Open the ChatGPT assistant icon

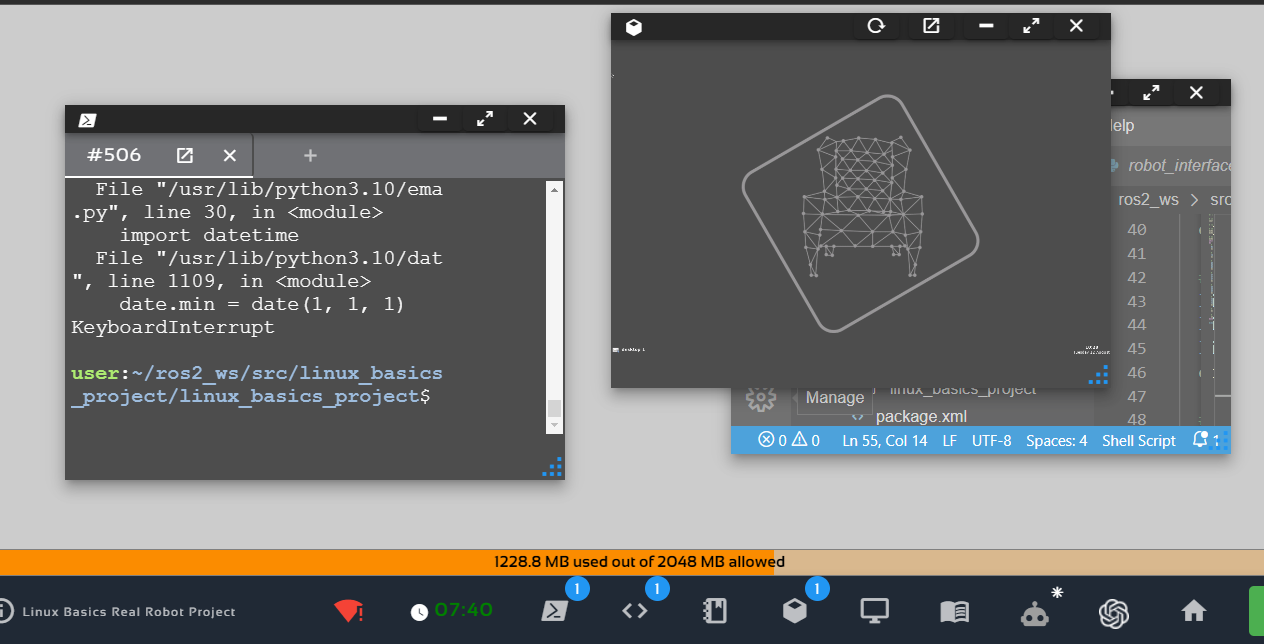pos(1114,611)
